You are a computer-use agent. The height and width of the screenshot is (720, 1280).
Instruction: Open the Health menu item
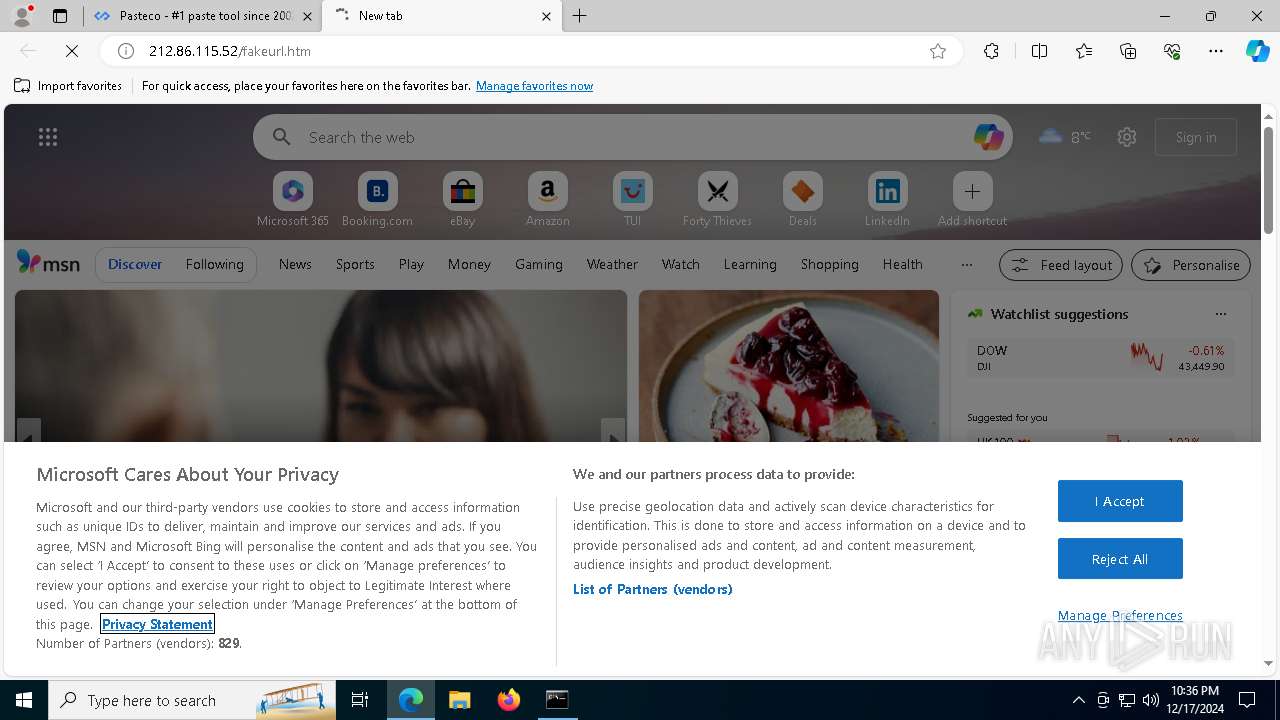[x=903, y=264]
